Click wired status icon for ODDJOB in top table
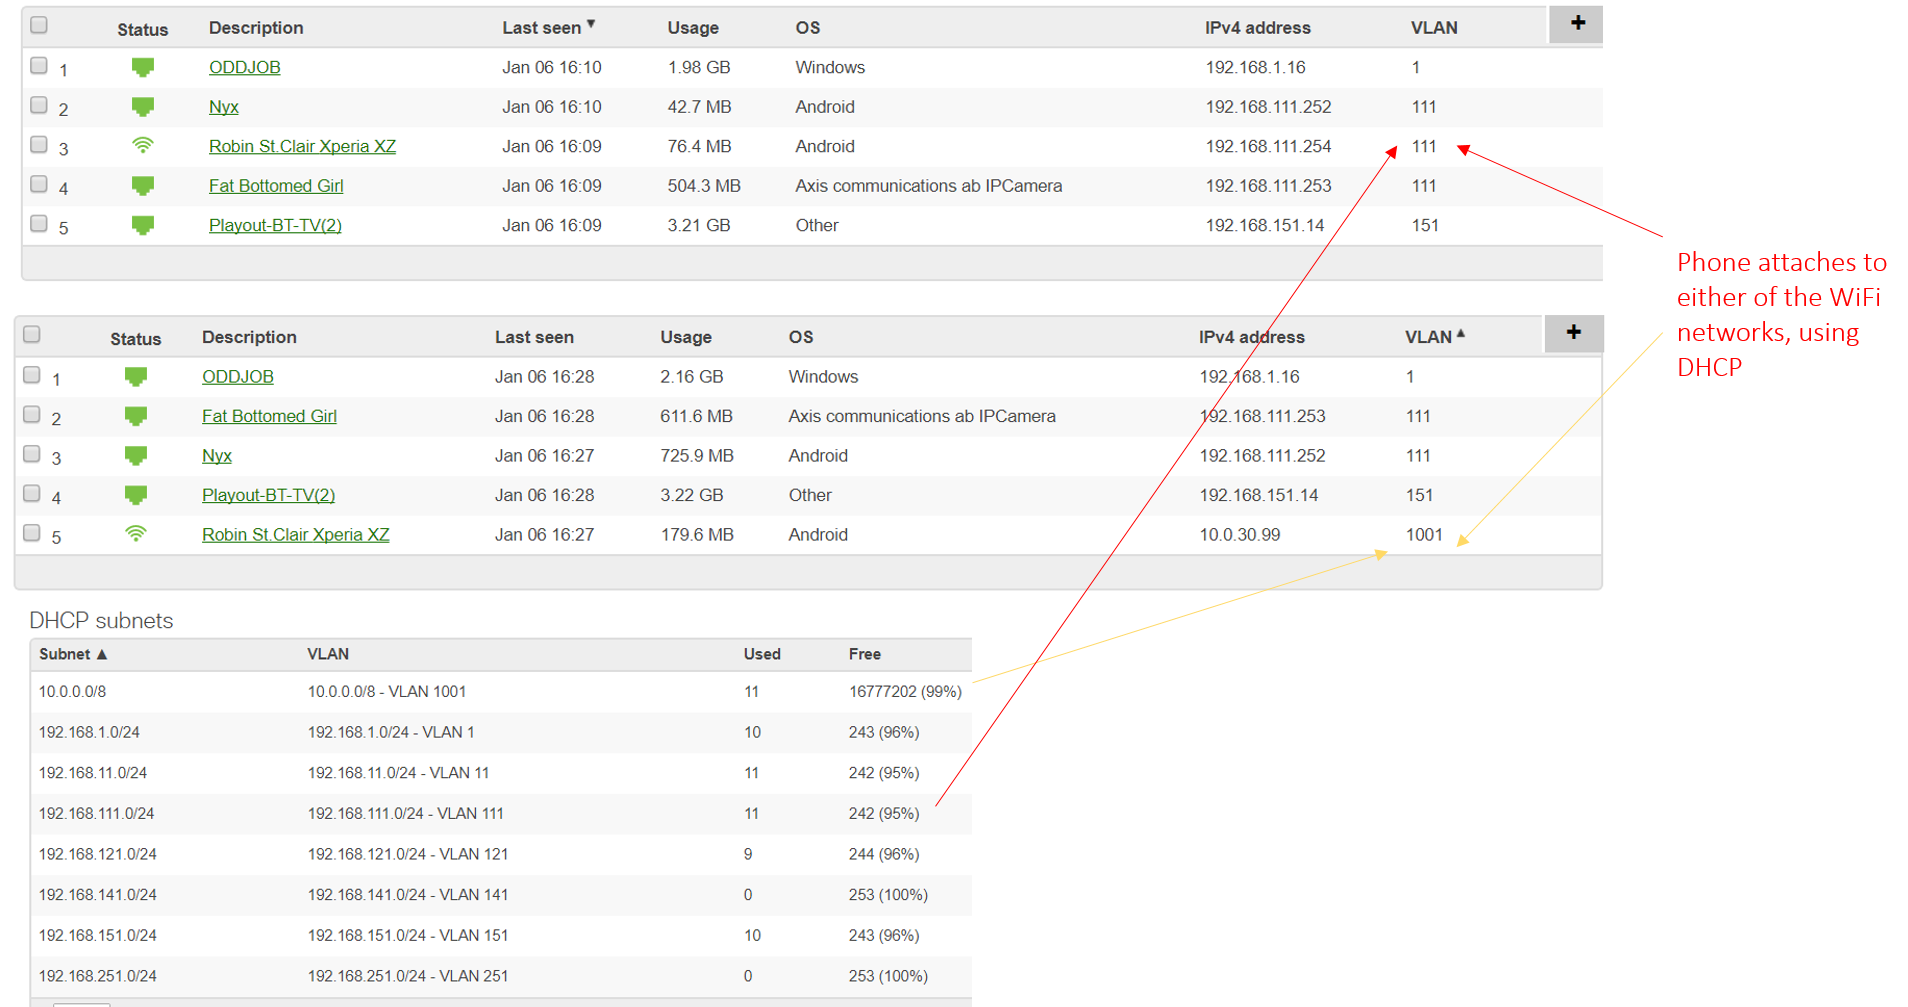The width and height of the screenshot is (1908, 1007). (143, 67)
